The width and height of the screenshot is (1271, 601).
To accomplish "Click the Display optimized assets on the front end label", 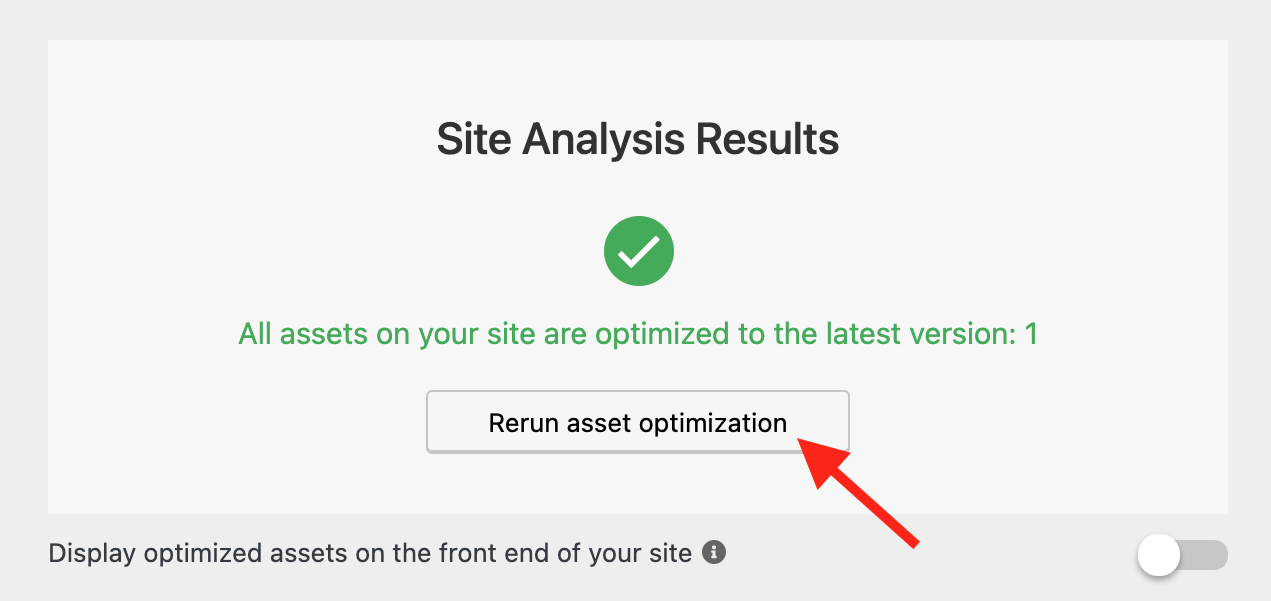I will 370,553.
